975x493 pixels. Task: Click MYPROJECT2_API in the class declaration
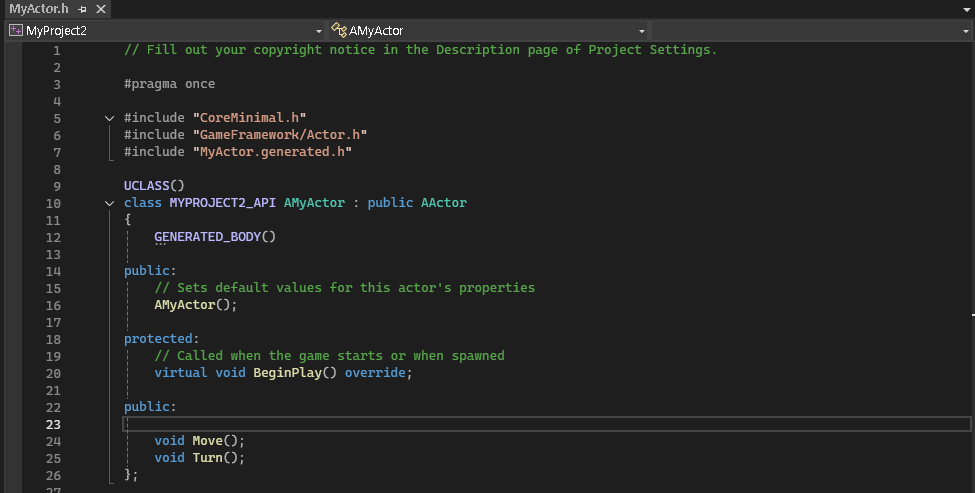click(x=223, y=203)
